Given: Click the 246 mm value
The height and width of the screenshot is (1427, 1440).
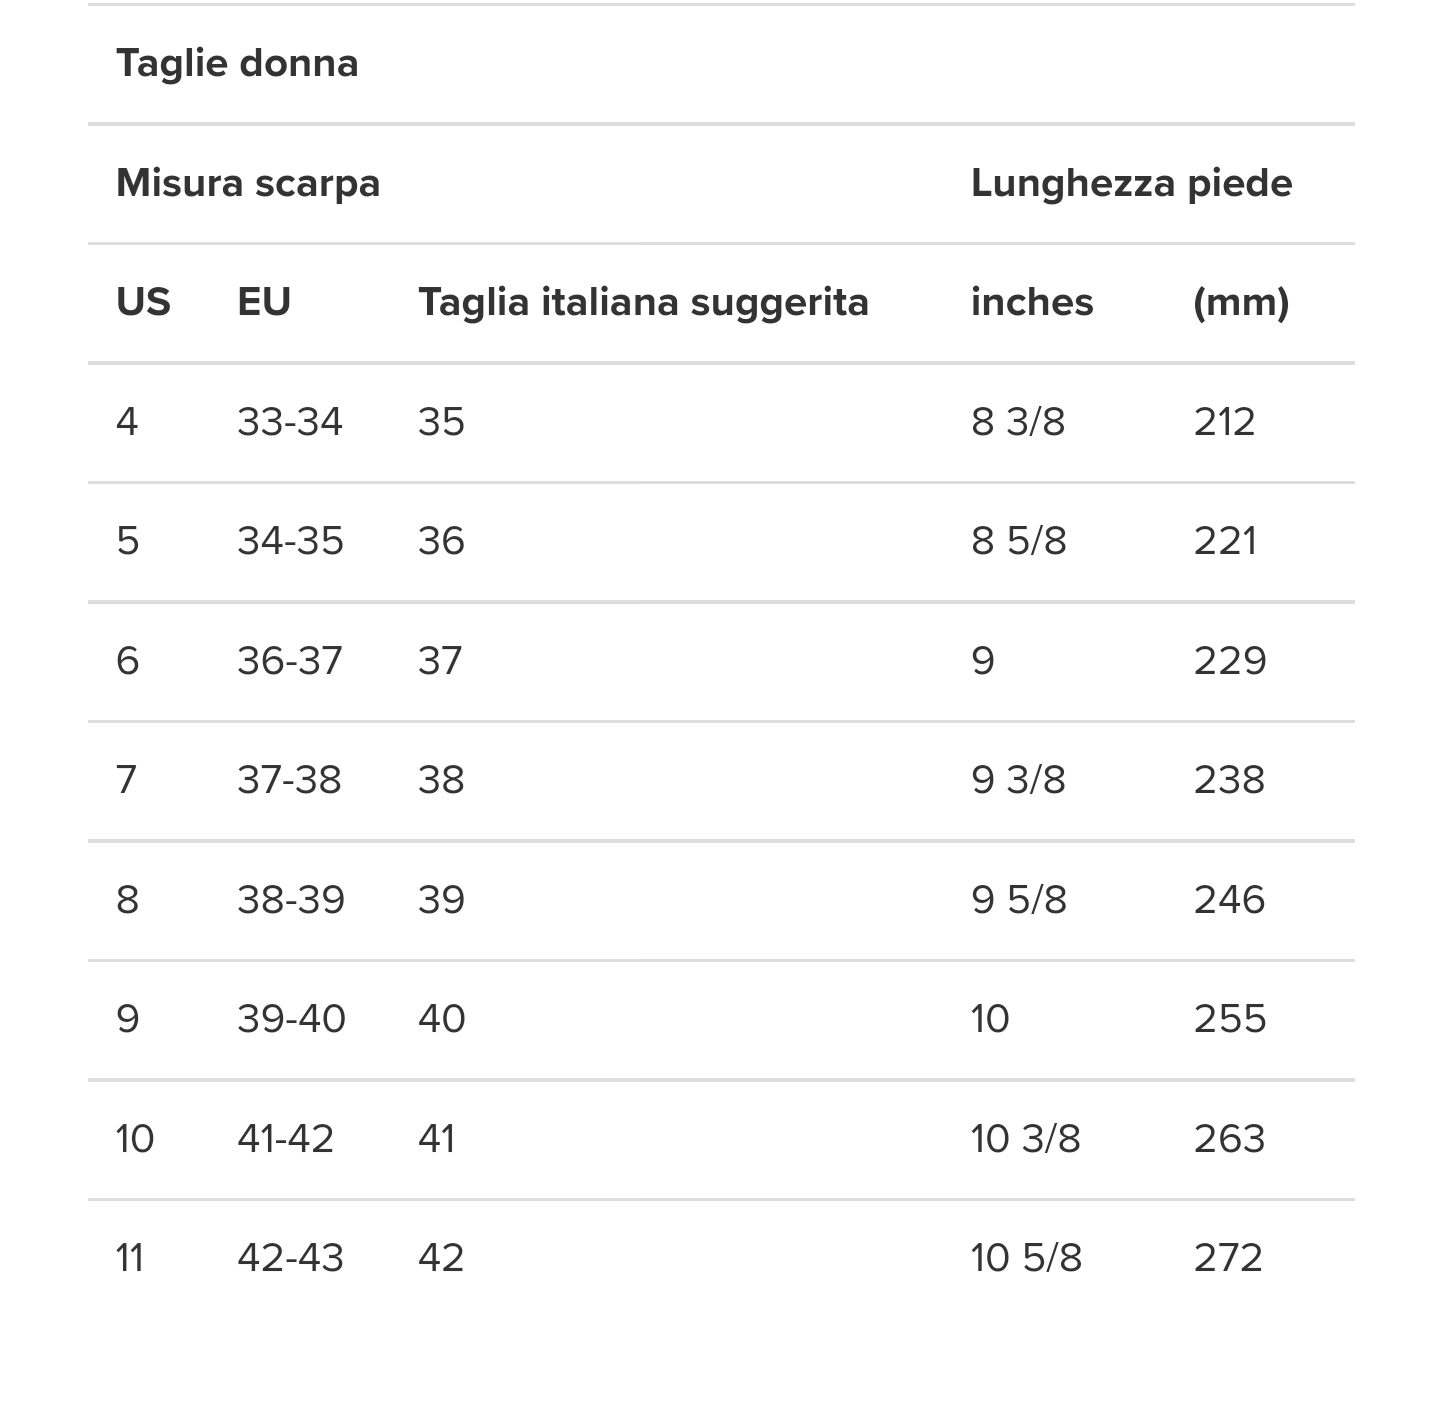Looking at the screenshot, I should (x=1229, y=900).
